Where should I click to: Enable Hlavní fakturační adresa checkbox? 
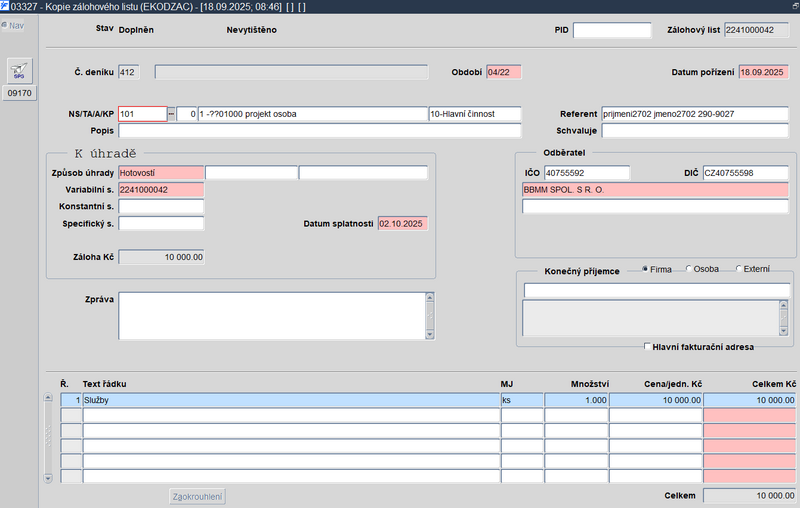click(x=647, y=347)
